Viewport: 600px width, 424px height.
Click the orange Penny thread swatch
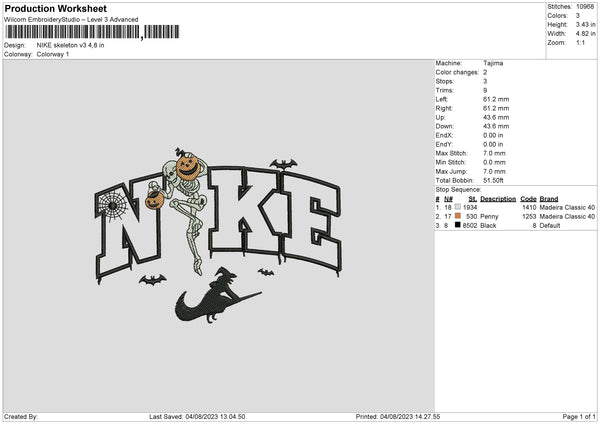pyautogui.click(x=458, y=216)
